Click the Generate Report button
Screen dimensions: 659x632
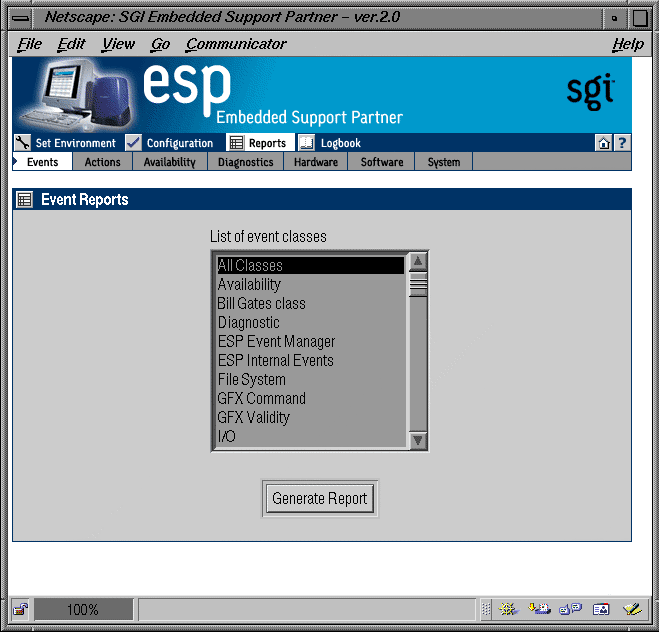(x=320, y=498)
